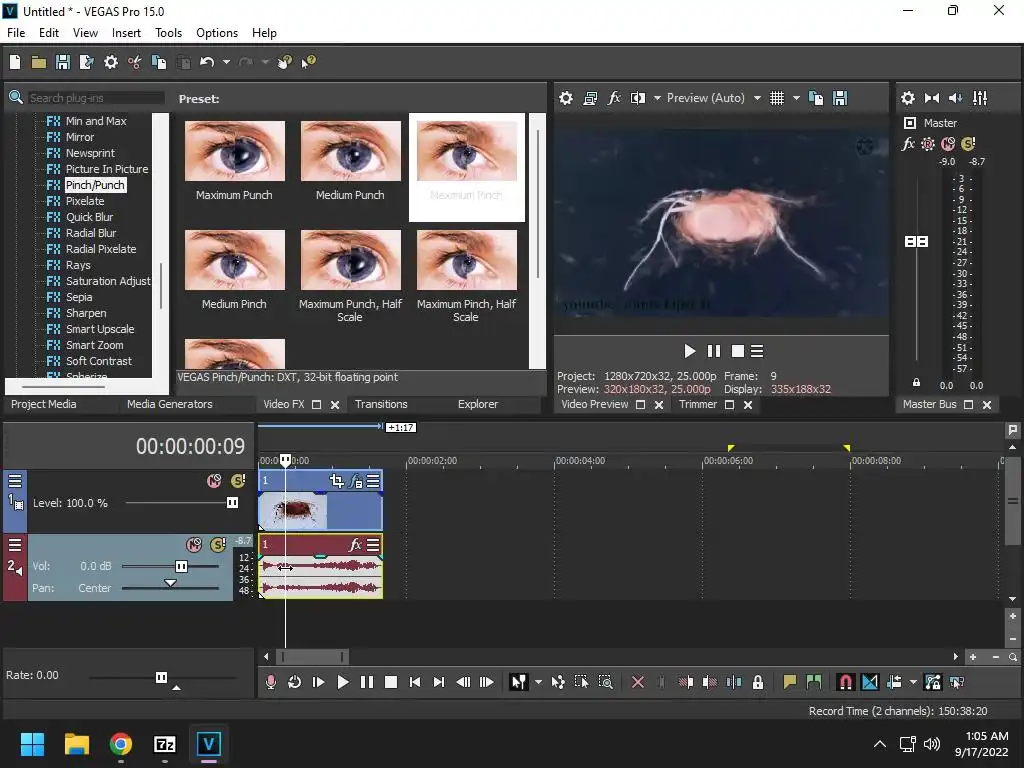Switch to Transitions tab
The width and height of the screenshot is (1024, 768).
(381, 404)
